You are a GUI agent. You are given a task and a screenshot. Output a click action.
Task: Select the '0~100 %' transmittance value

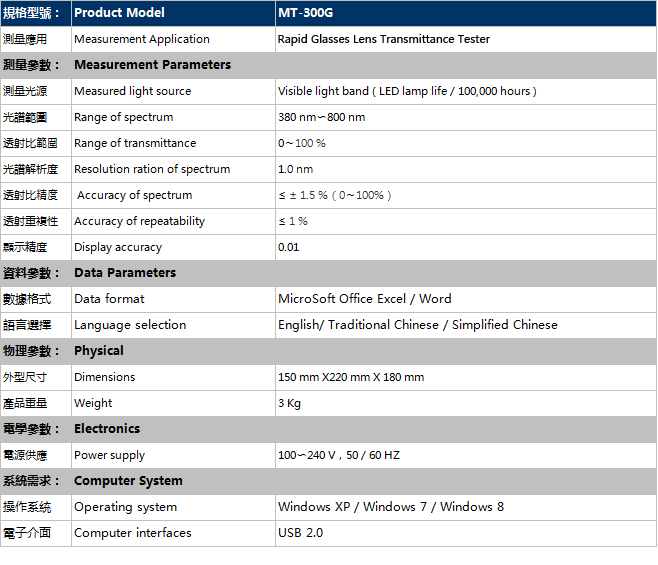pos(302,143)
